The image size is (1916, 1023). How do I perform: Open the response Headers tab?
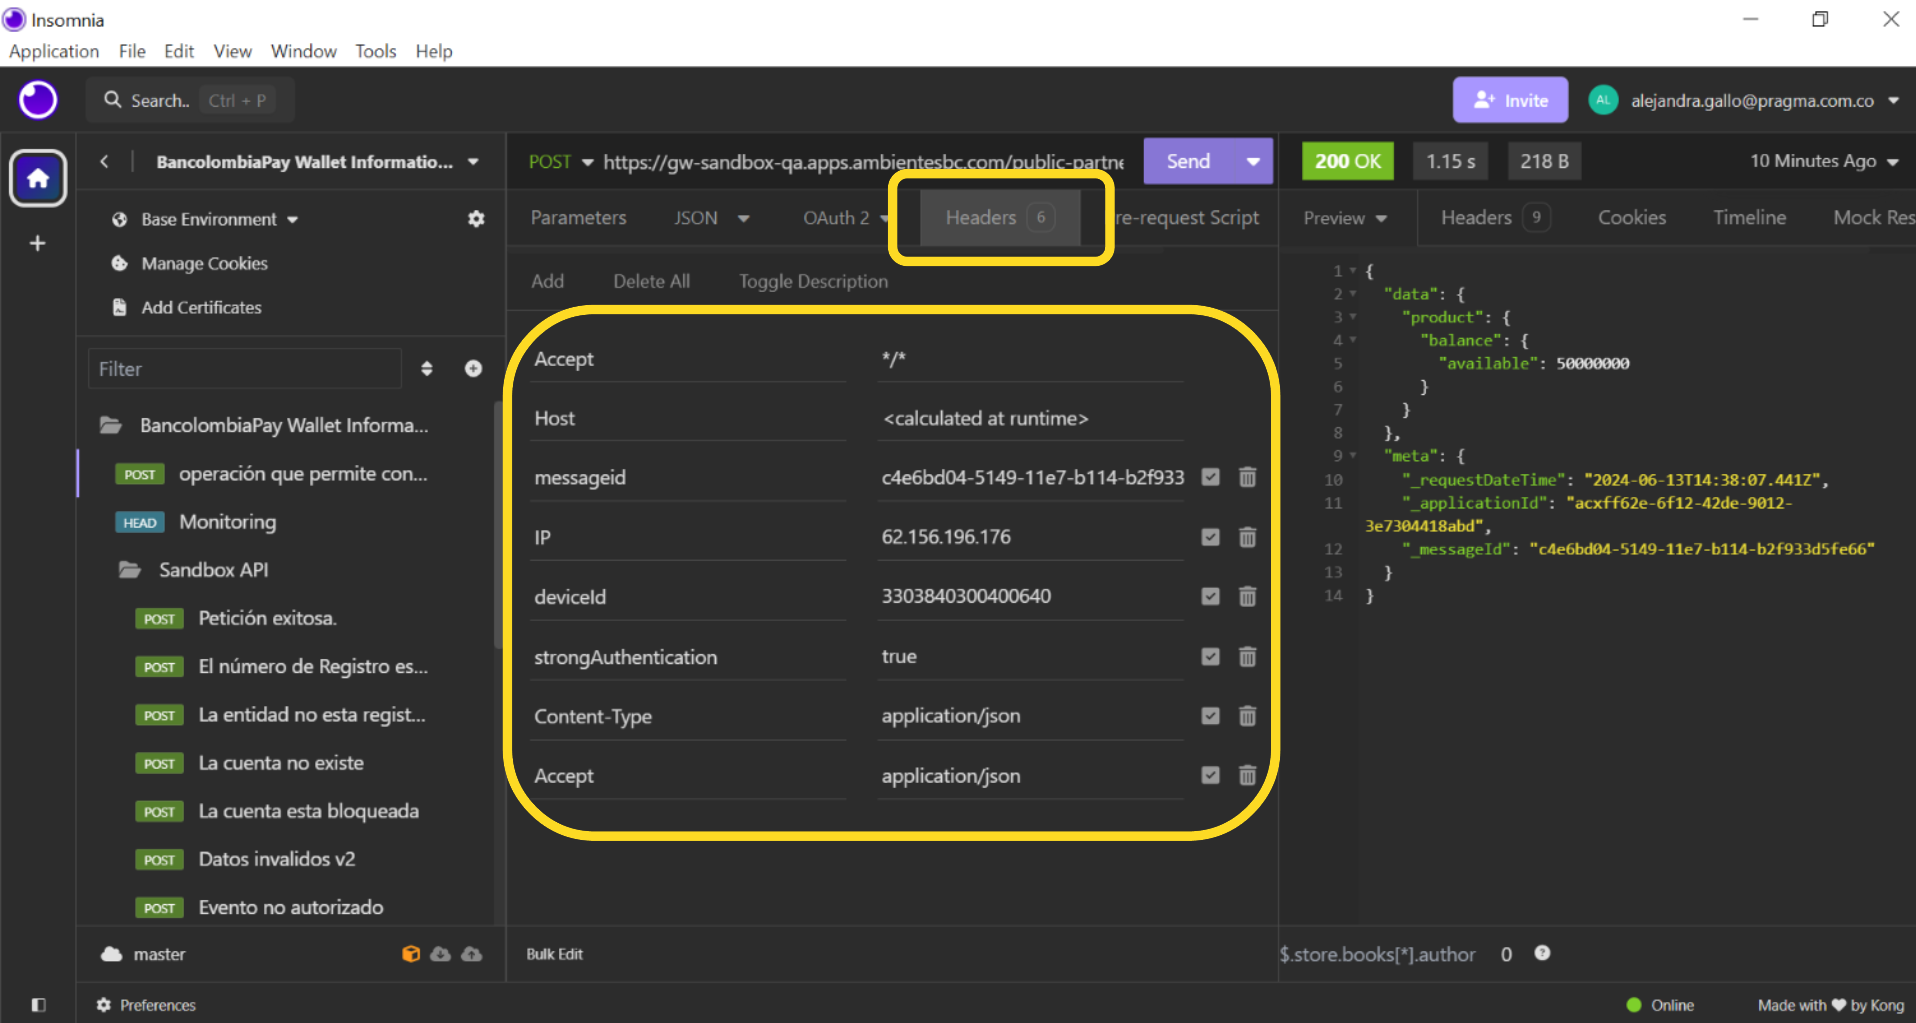(1495, 218)
